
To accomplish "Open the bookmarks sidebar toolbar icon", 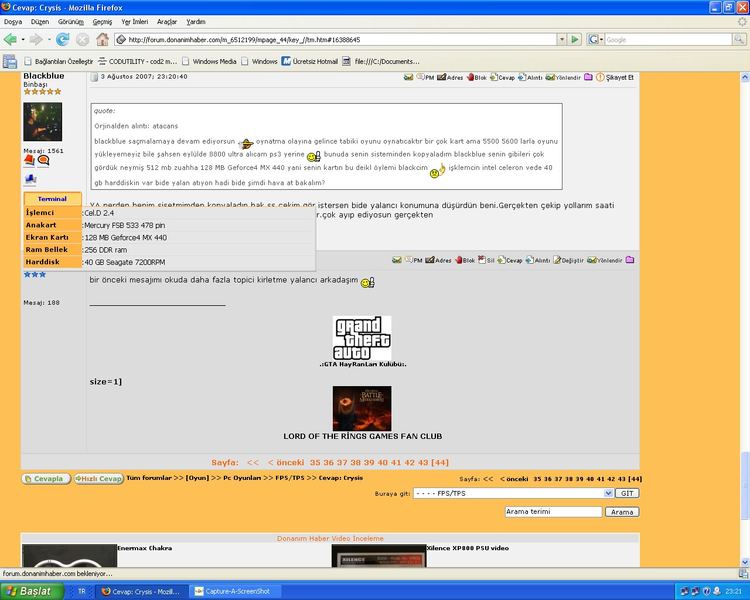I will [10, 61].
